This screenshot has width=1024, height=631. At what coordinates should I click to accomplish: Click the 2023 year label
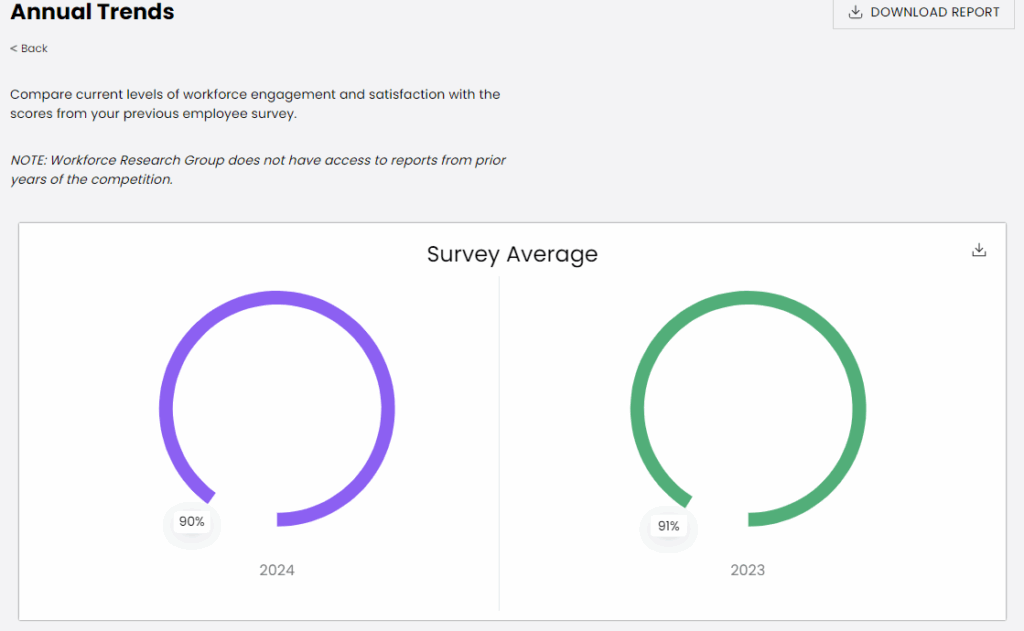click(748, 570)
